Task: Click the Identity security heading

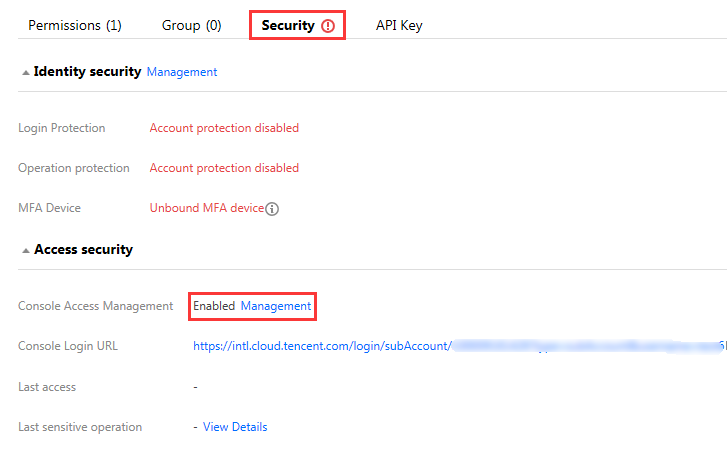Action: tap(87, 71)
